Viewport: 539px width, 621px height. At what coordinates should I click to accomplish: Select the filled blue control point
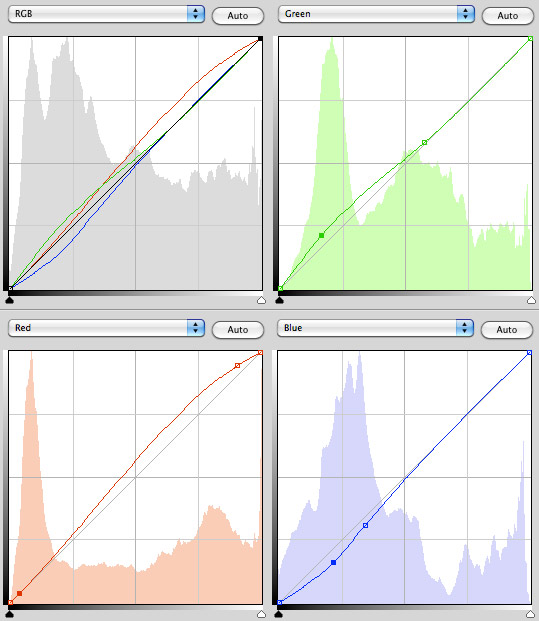(x=333, y=562)
